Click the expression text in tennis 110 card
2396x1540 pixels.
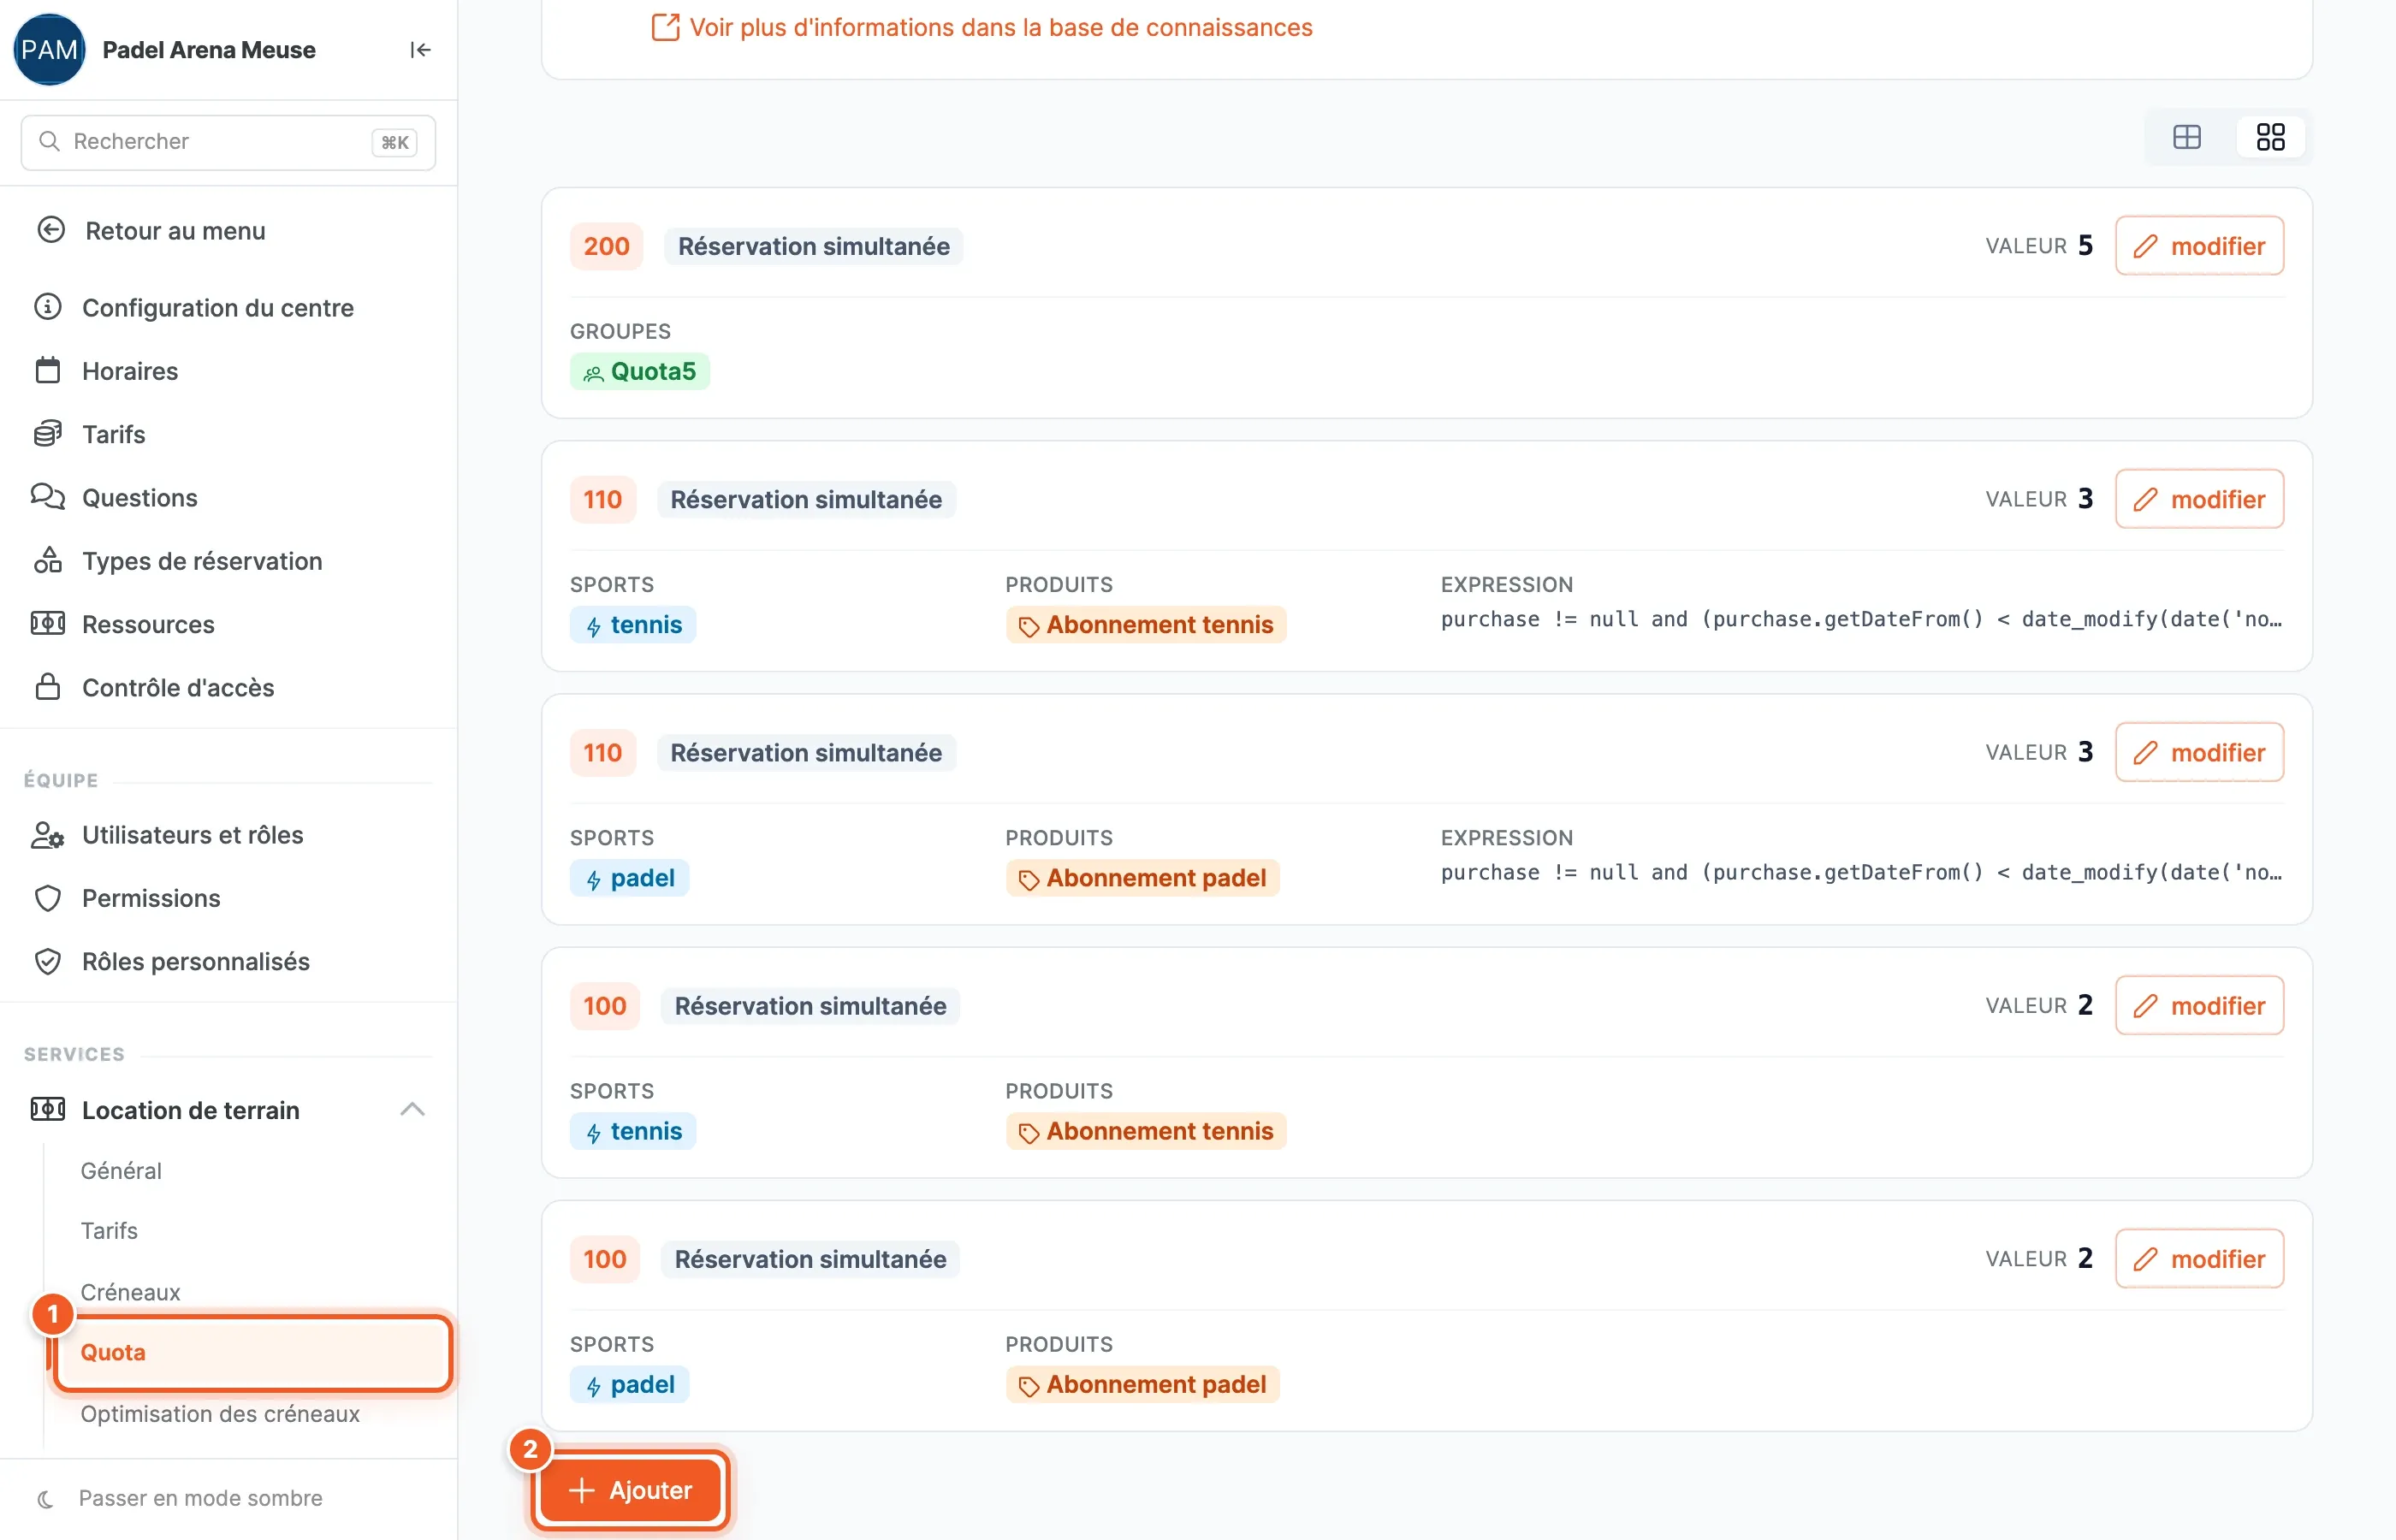pyautogui.click(x=1861, y=619)
